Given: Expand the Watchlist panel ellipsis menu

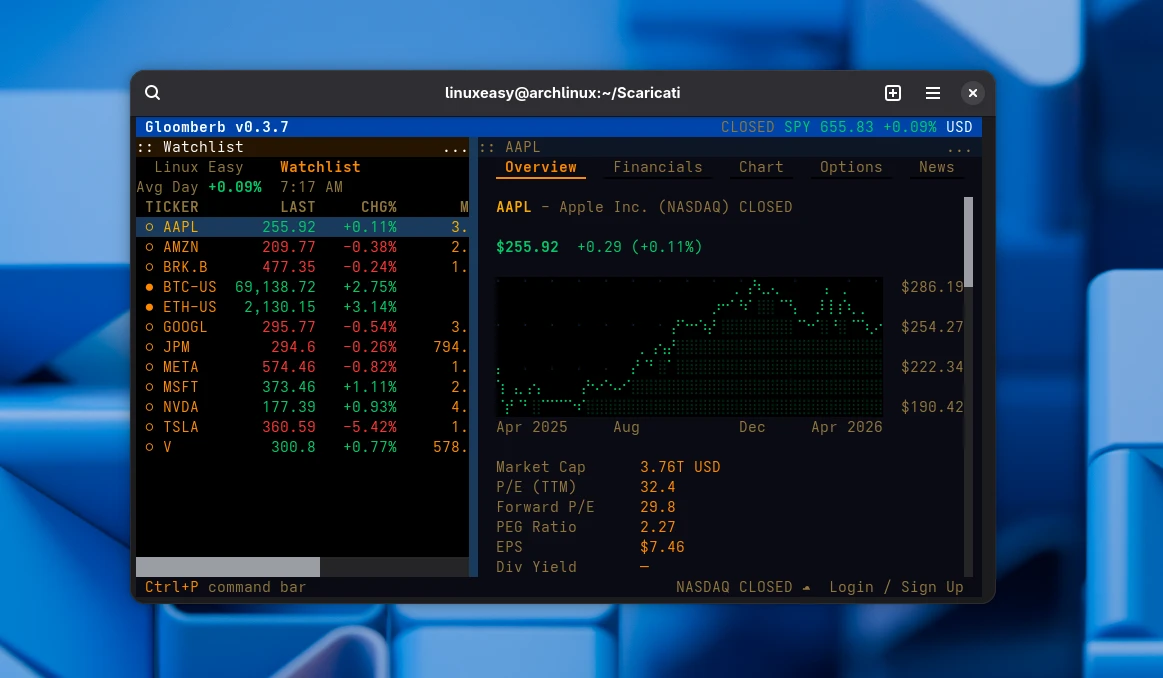Looking at the screenshot, I should coord(455,148).
